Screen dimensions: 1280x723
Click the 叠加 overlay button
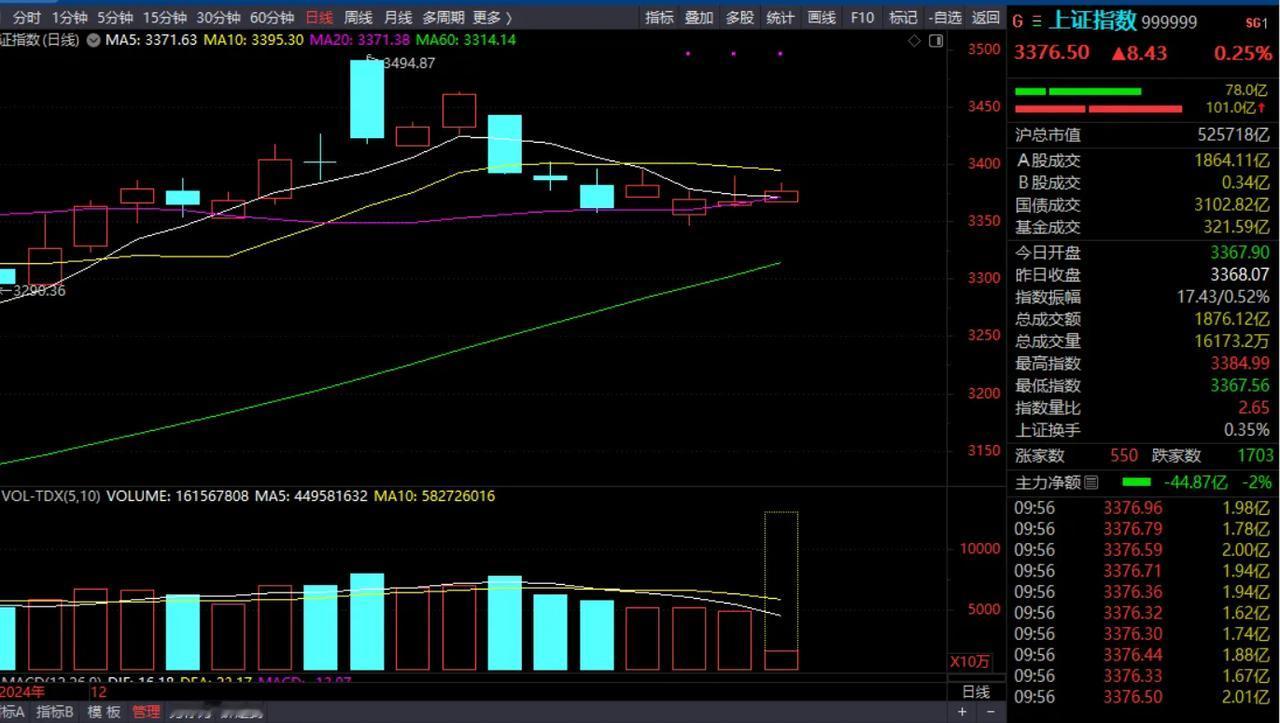(699, 17)
